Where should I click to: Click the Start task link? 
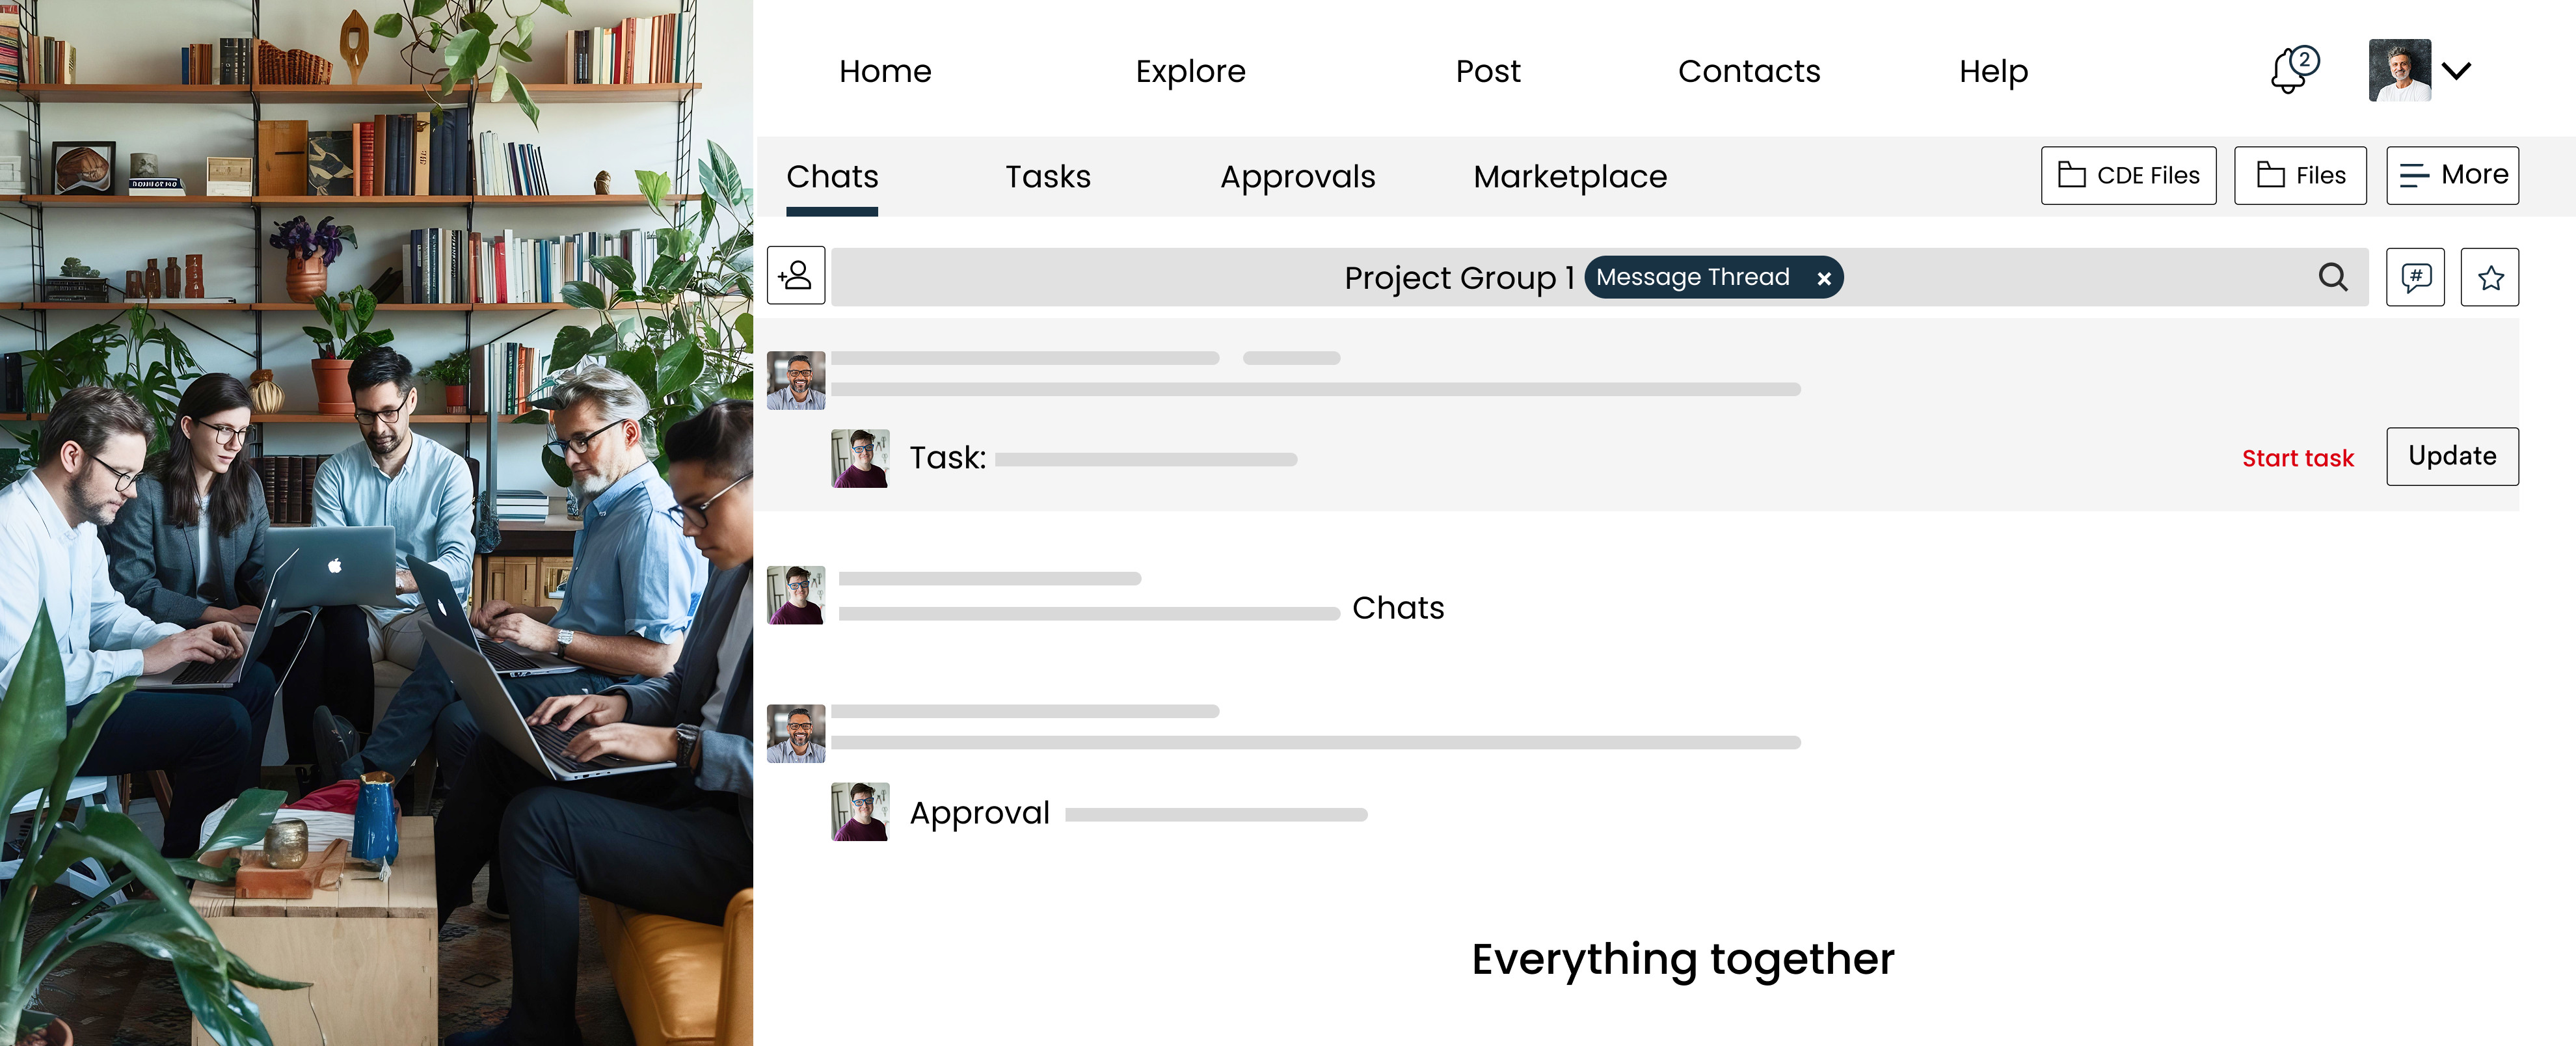(2297, 458)
